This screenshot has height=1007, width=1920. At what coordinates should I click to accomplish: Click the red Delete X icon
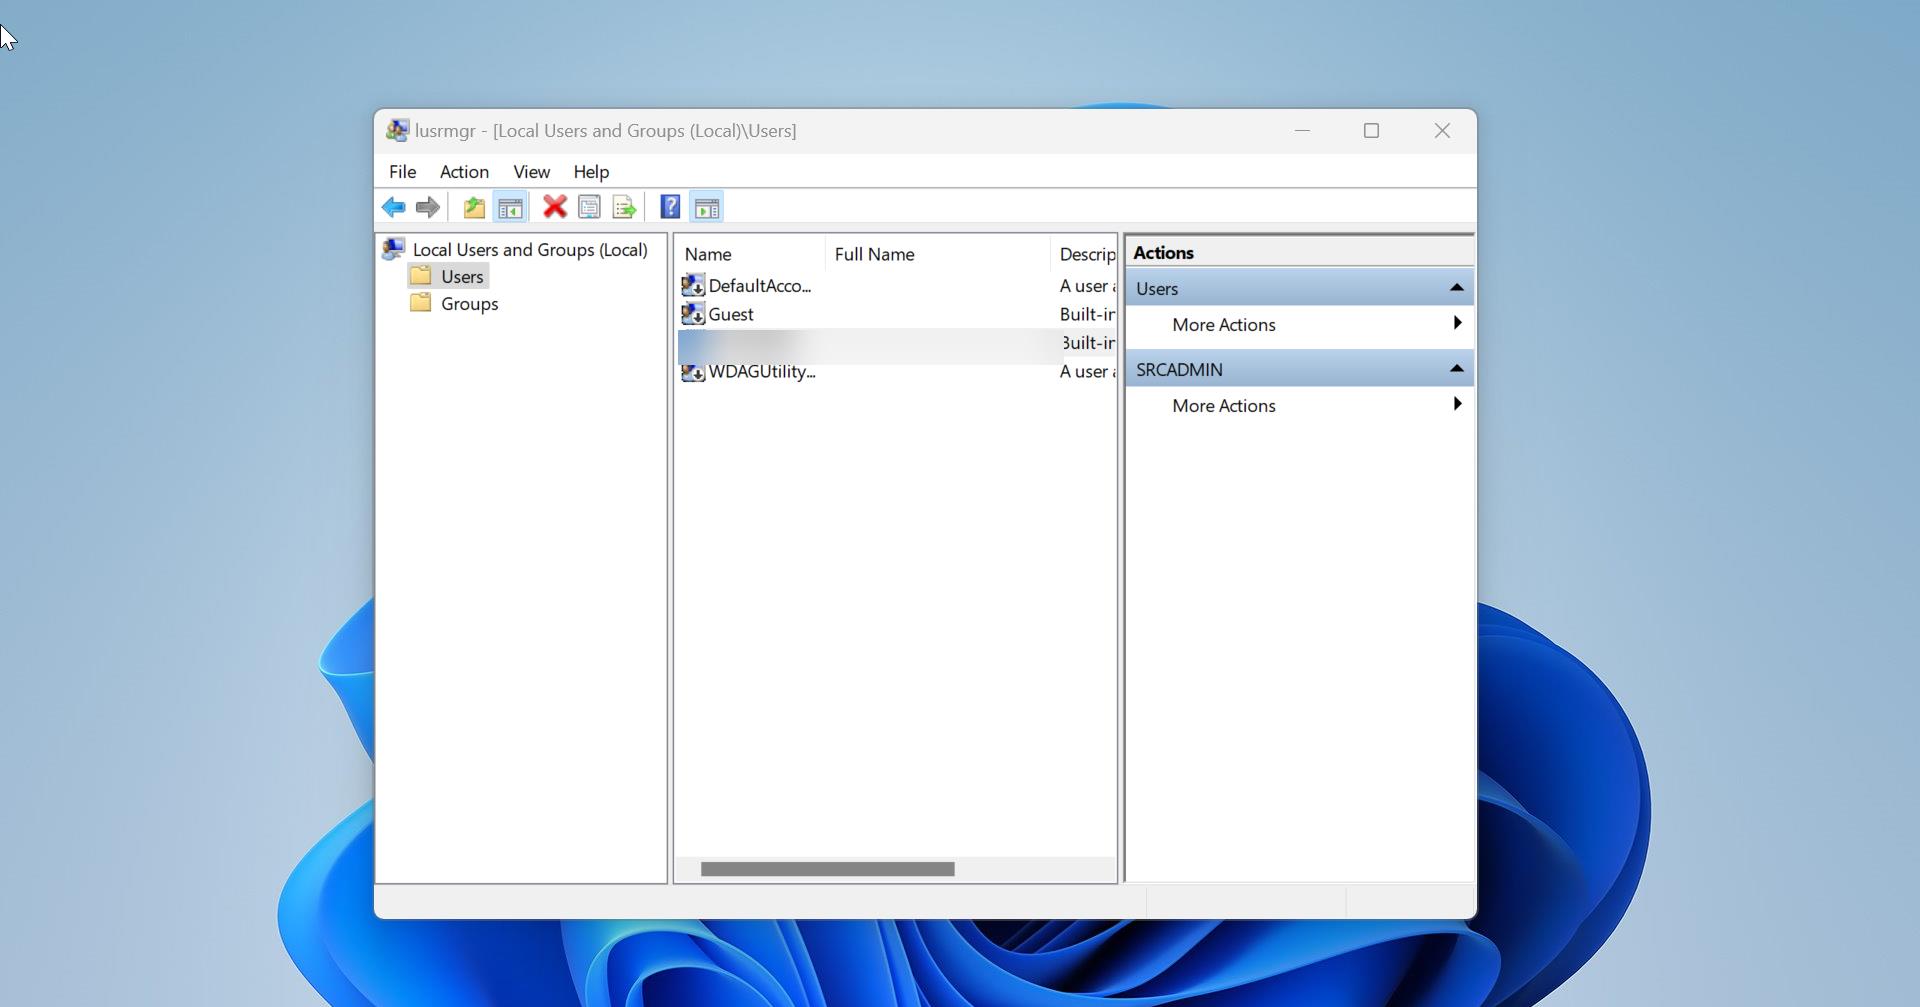(x=553, y=207)
